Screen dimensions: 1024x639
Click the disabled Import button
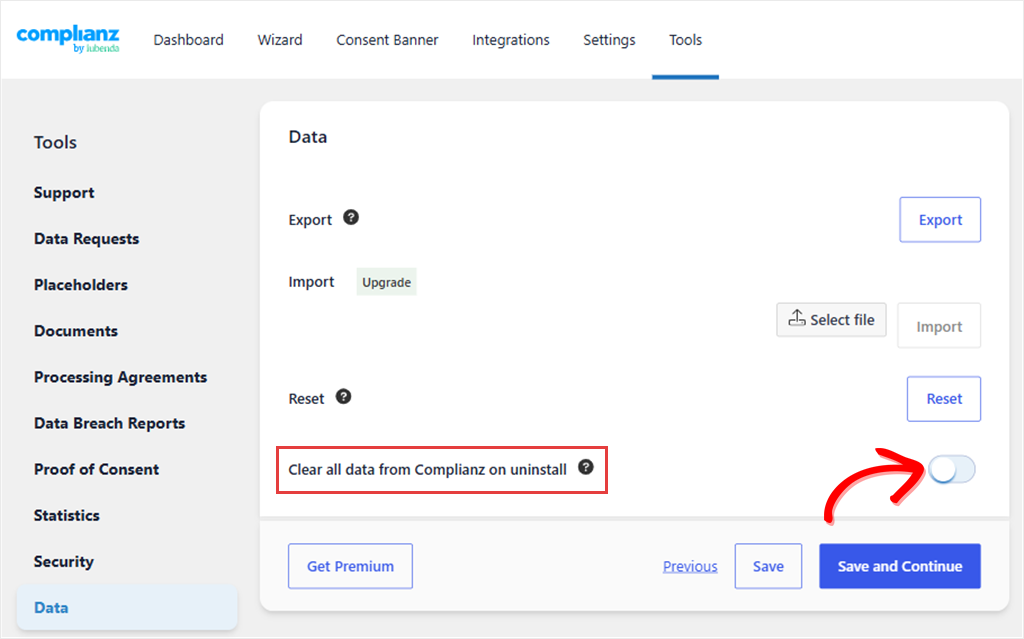point(939,326)
